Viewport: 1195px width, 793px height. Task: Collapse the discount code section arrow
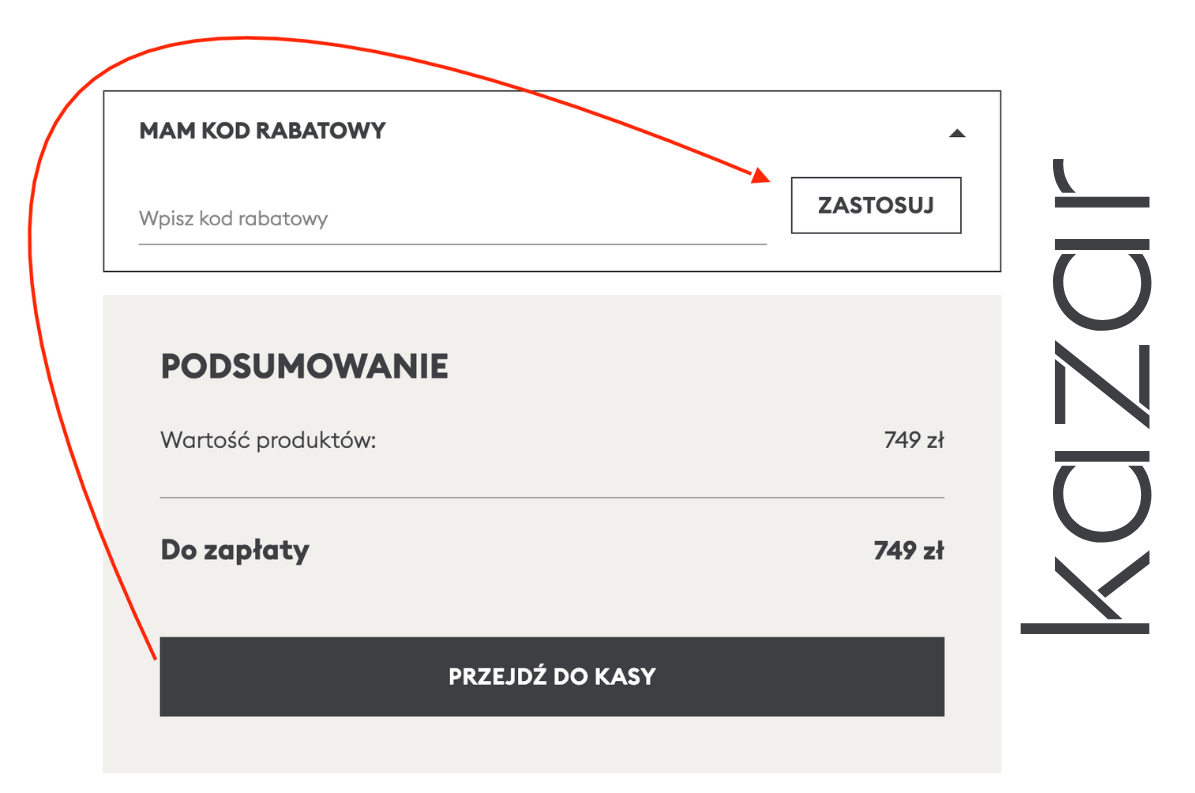(957, 133)
